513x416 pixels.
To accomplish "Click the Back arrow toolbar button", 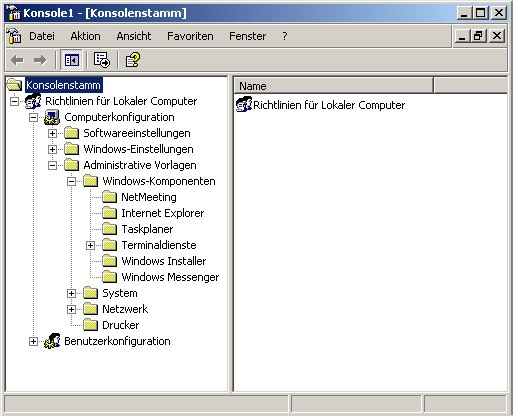I will tap(17, 60).
